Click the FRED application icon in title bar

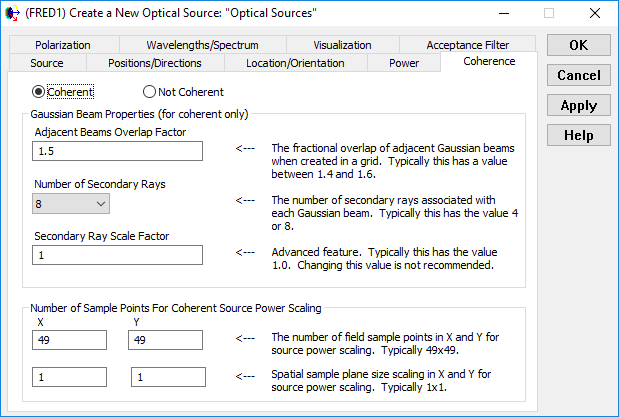13,14
